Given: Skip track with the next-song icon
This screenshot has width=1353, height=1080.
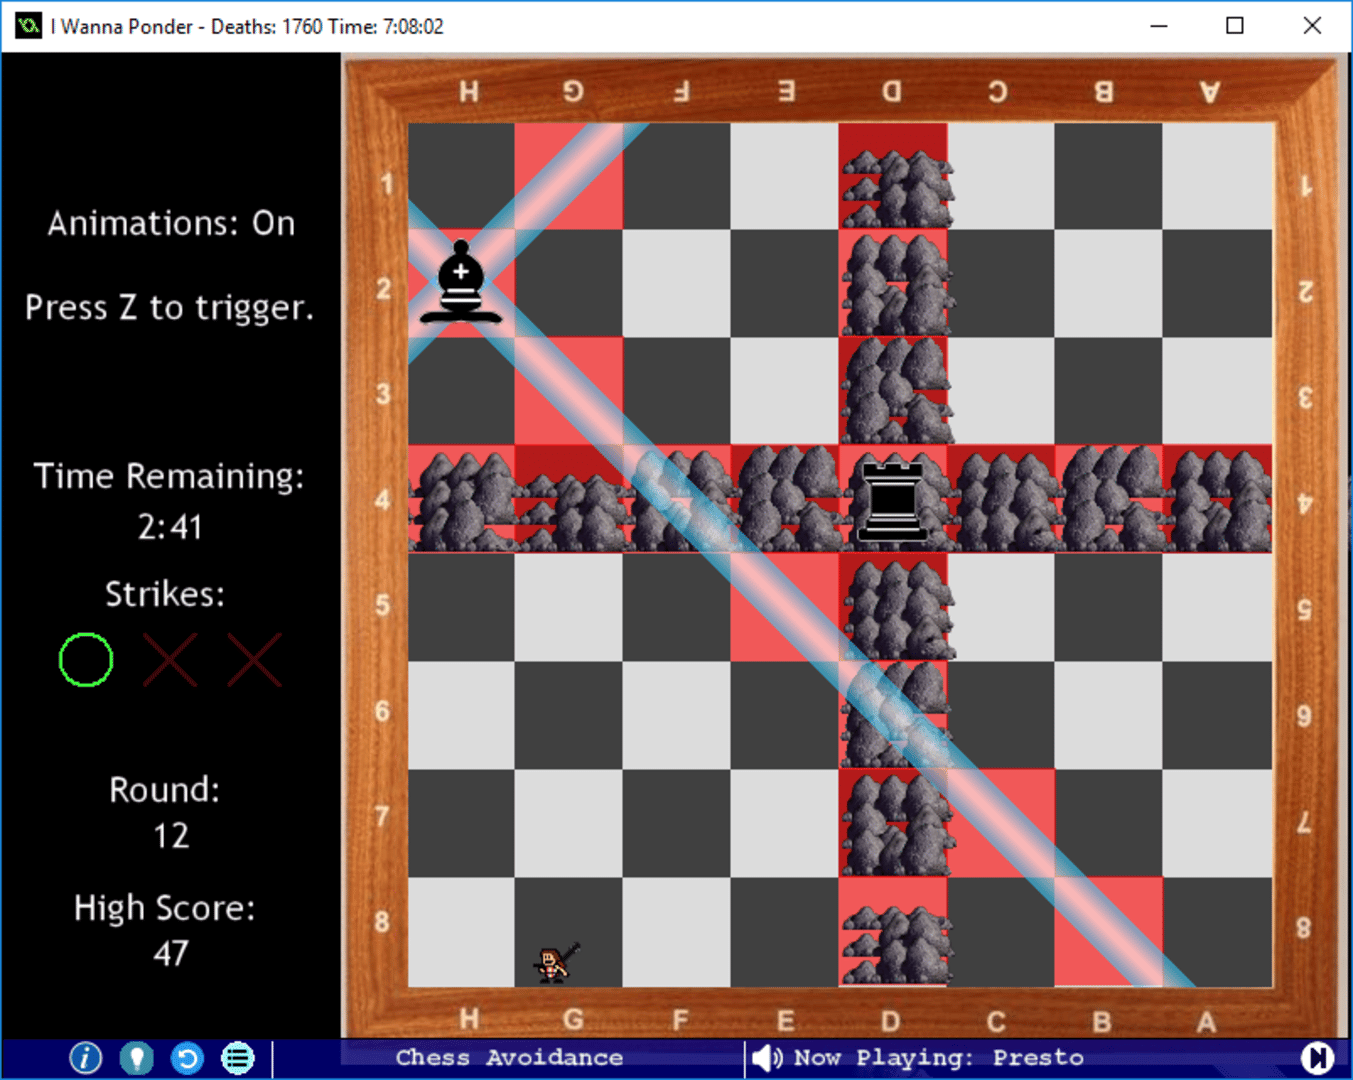Looking at the screenshot, I should coord(1316,1057).
